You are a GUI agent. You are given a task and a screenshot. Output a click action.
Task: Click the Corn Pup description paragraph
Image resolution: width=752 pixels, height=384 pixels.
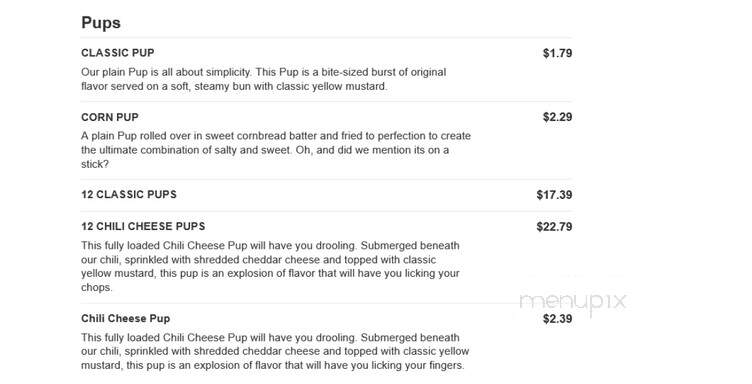276,150
